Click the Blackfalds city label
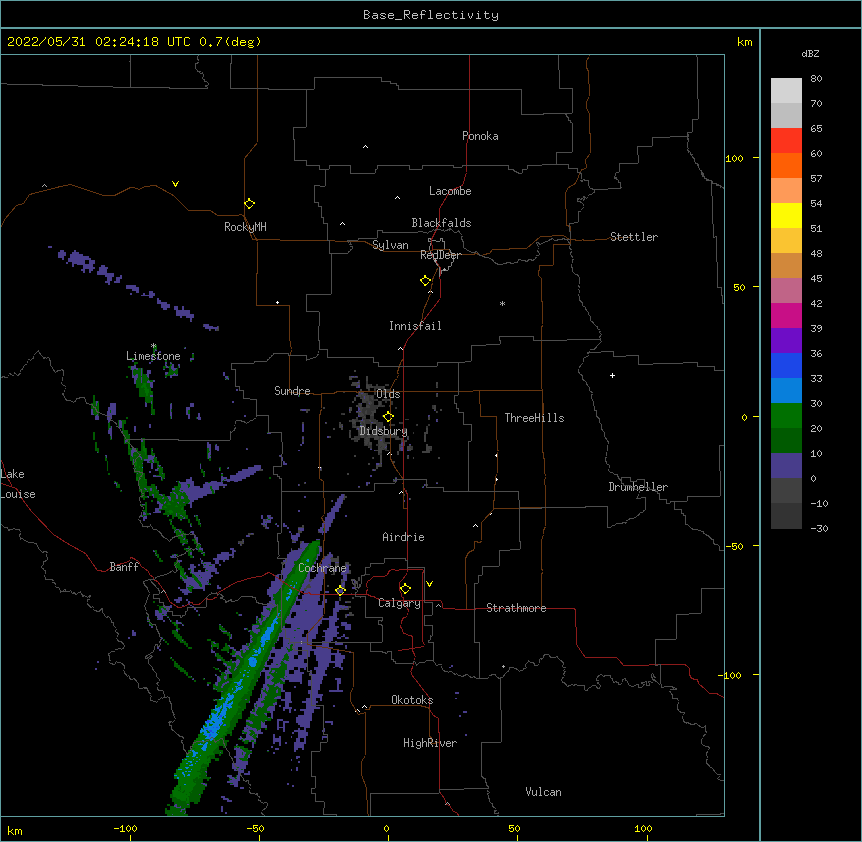 [x=441, y=223]
